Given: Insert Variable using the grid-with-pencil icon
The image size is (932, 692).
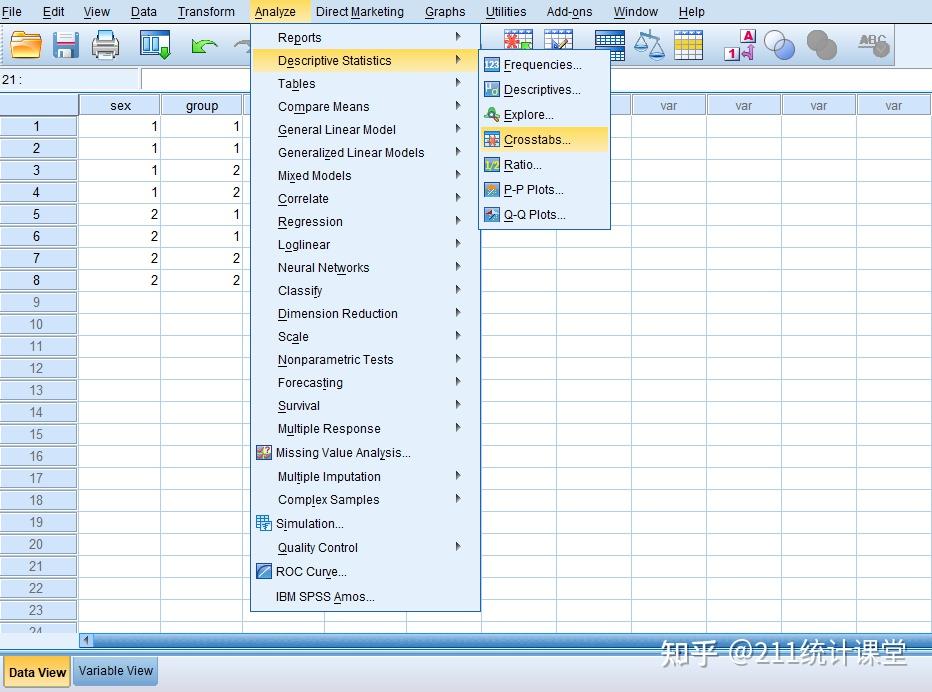Looking at the screenshot, I should 558,40.
